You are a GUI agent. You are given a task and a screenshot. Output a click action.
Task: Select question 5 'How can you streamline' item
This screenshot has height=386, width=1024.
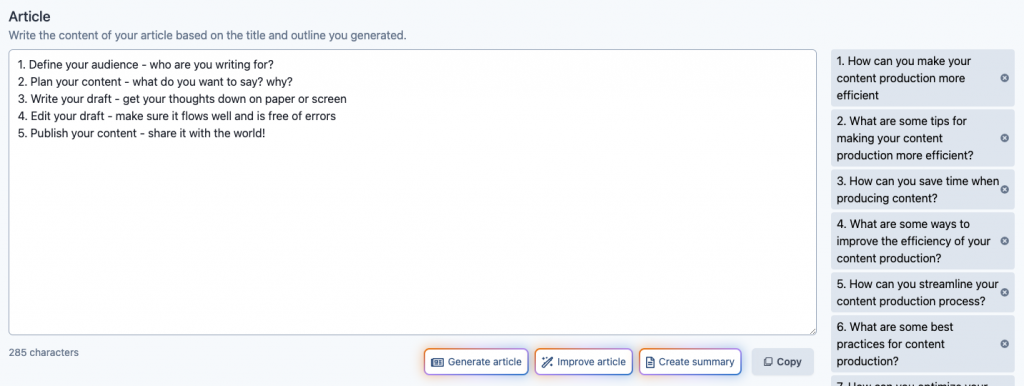point(916,293)
